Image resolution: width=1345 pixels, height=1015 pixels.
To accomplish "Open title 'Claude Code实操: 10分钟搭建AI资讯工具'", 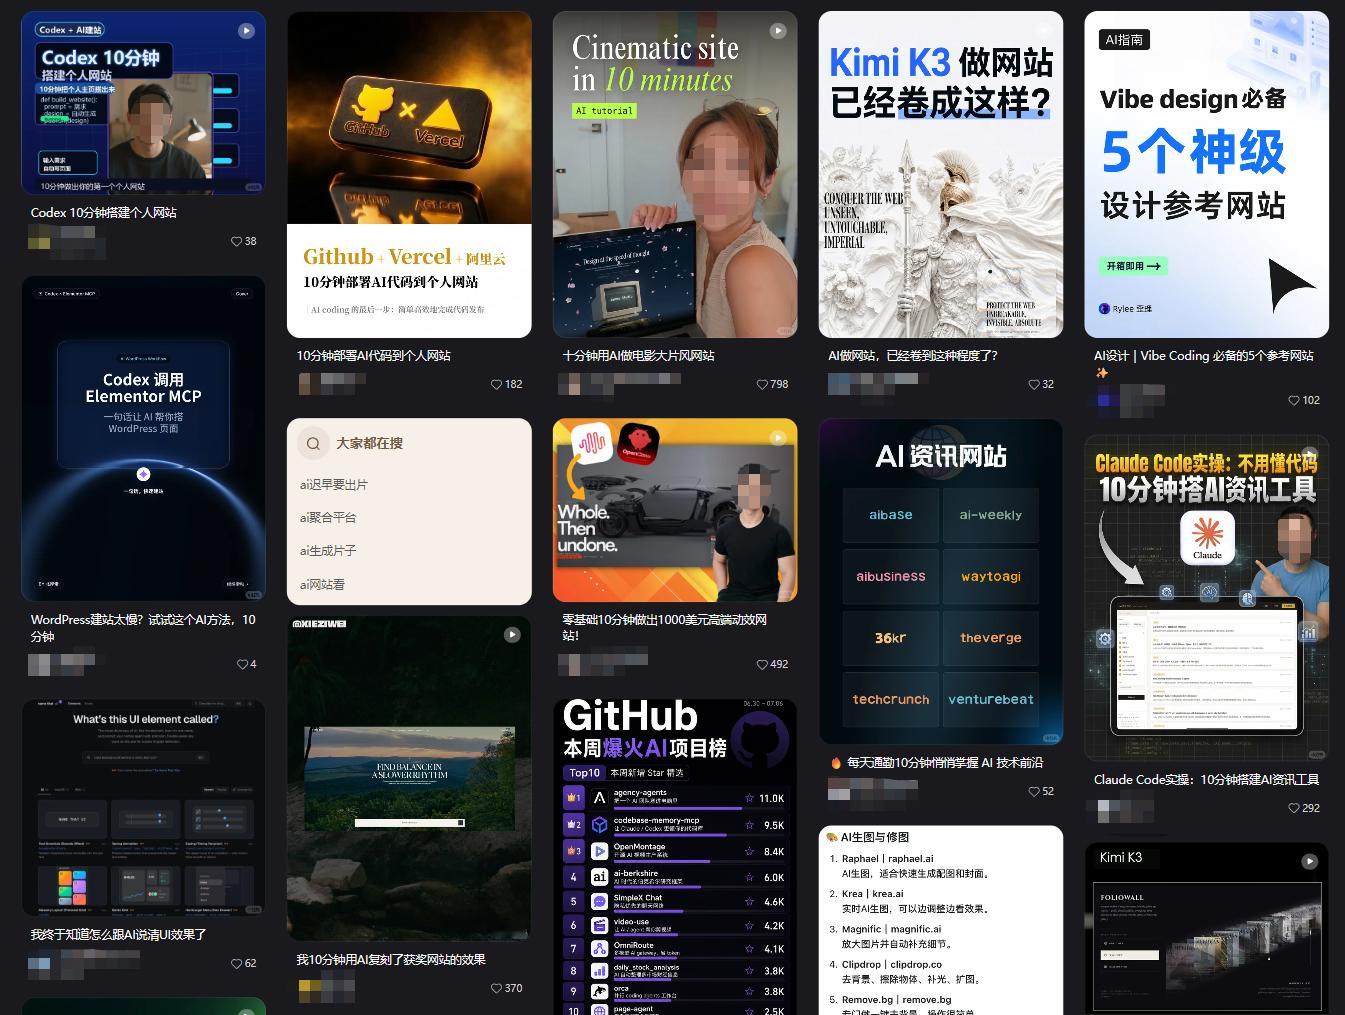I will point(1207,780).
